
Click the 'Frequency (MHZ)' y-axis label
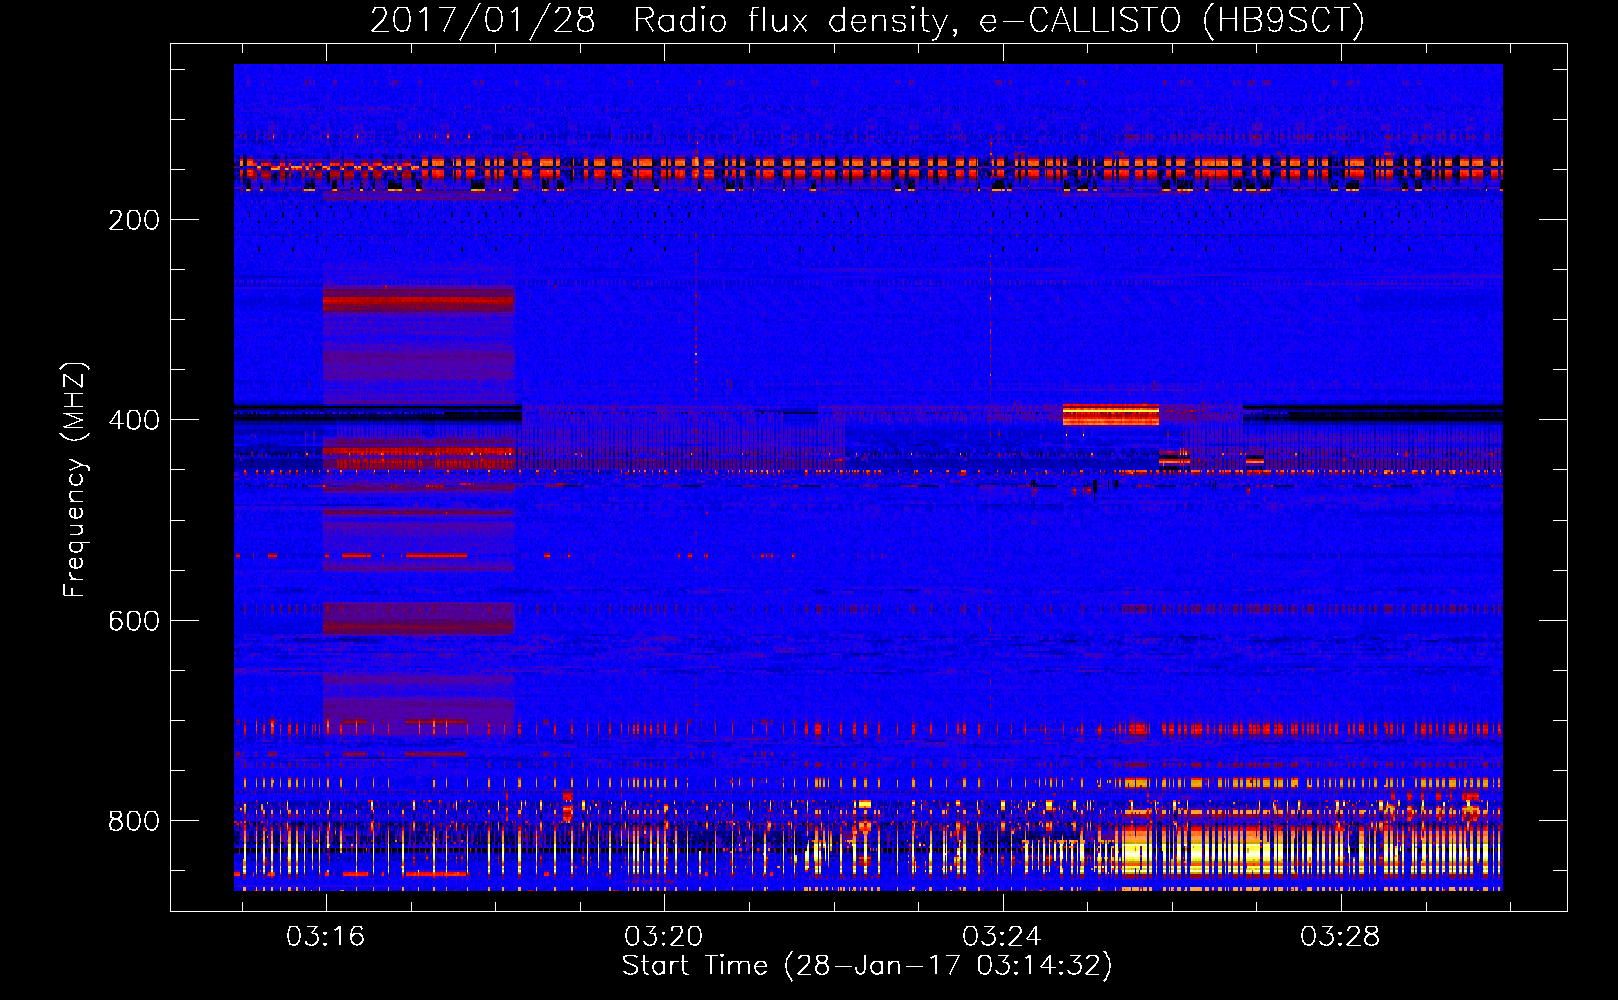[x=75, y=479]
